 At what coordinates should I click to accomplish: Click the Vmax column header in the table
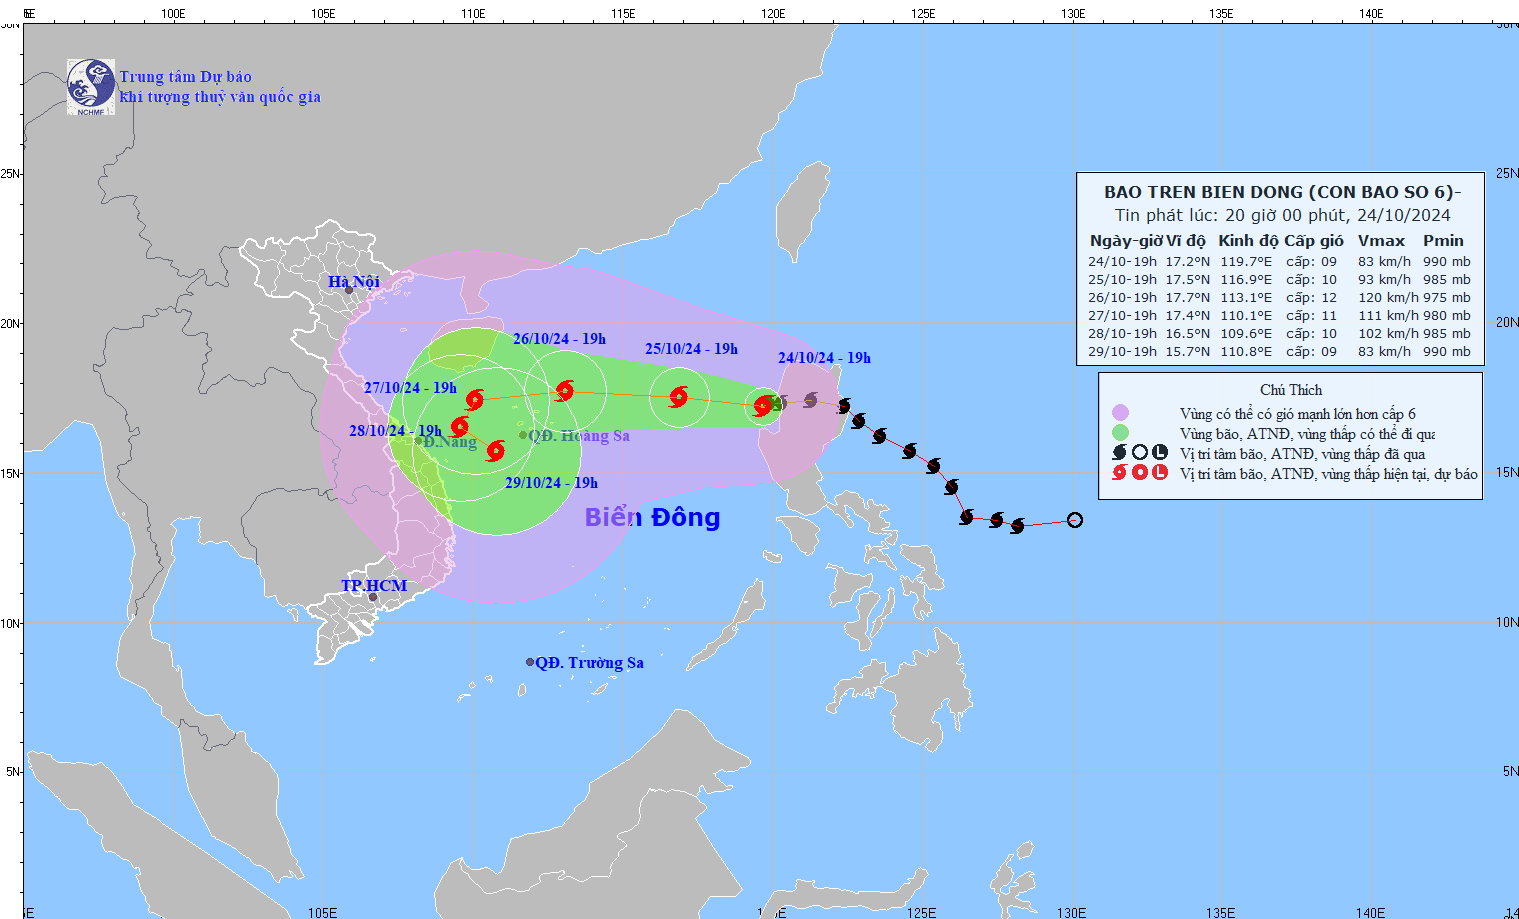pos(1381,241)
